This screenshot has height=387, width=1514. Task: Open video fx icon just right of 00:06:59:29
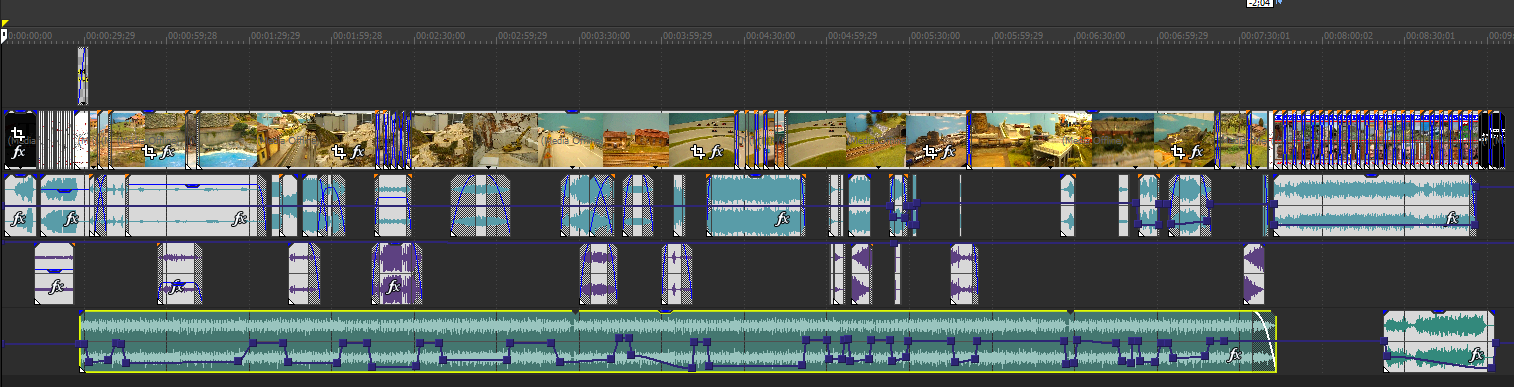pyautogui.click(x=1197, y=153)
